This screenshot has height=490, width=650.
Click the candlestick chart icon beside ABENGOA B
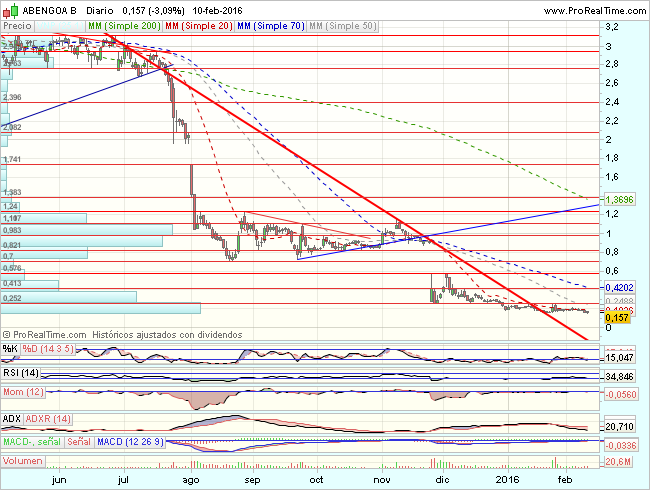pyautogui.click(x=11, y=10)
